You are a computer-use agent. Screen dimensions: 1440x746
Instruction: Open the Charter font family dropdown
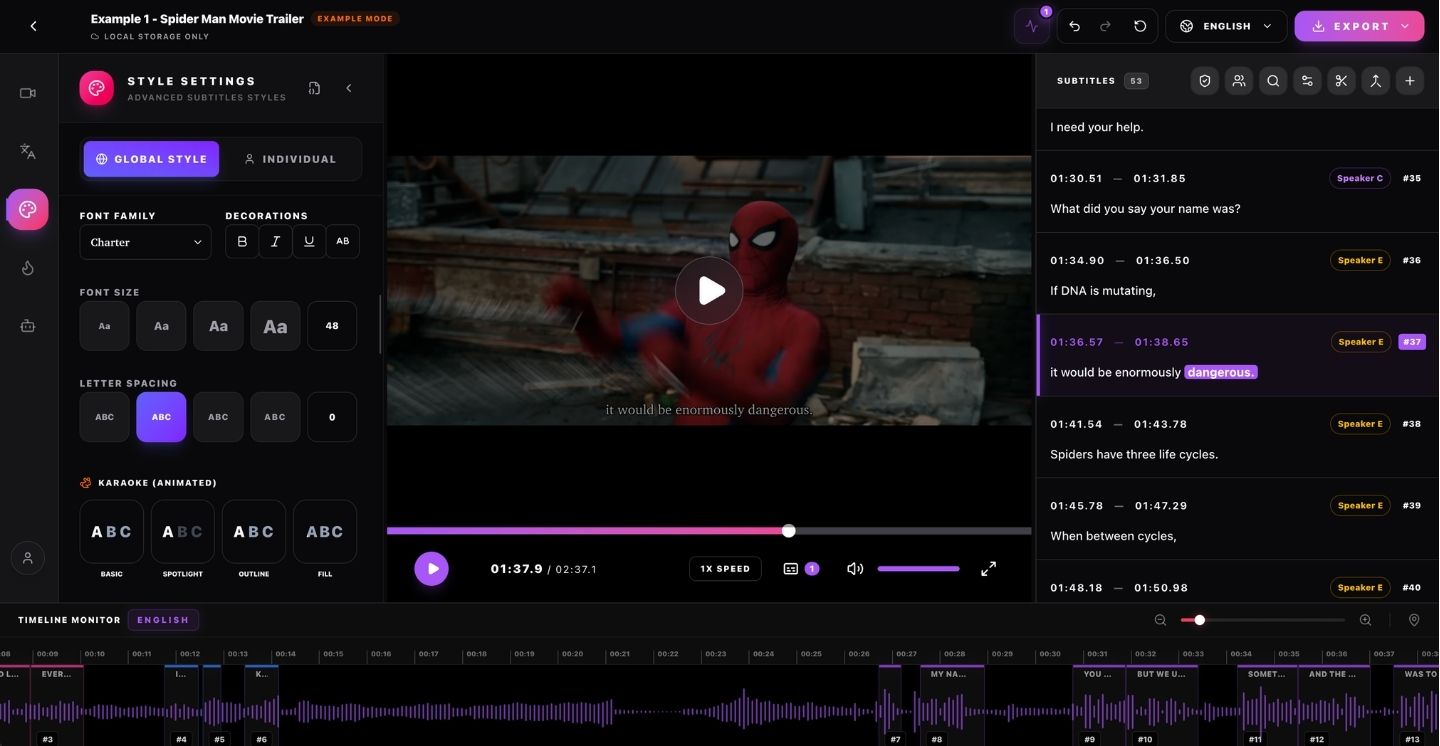(145, 241)
